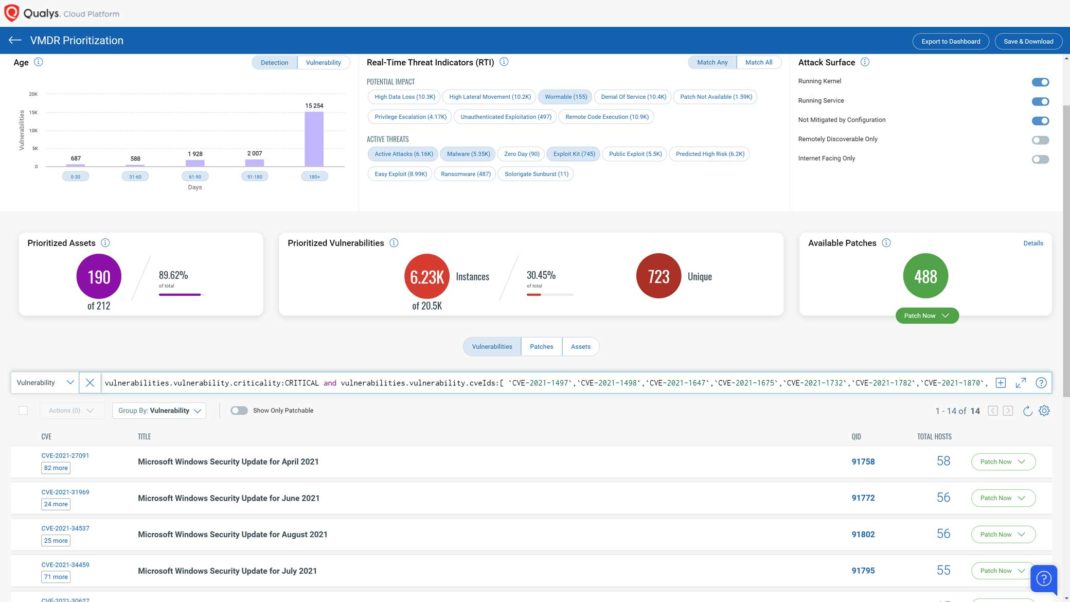
Task: Click the Qualys logo icon
Action: point(12,13)
